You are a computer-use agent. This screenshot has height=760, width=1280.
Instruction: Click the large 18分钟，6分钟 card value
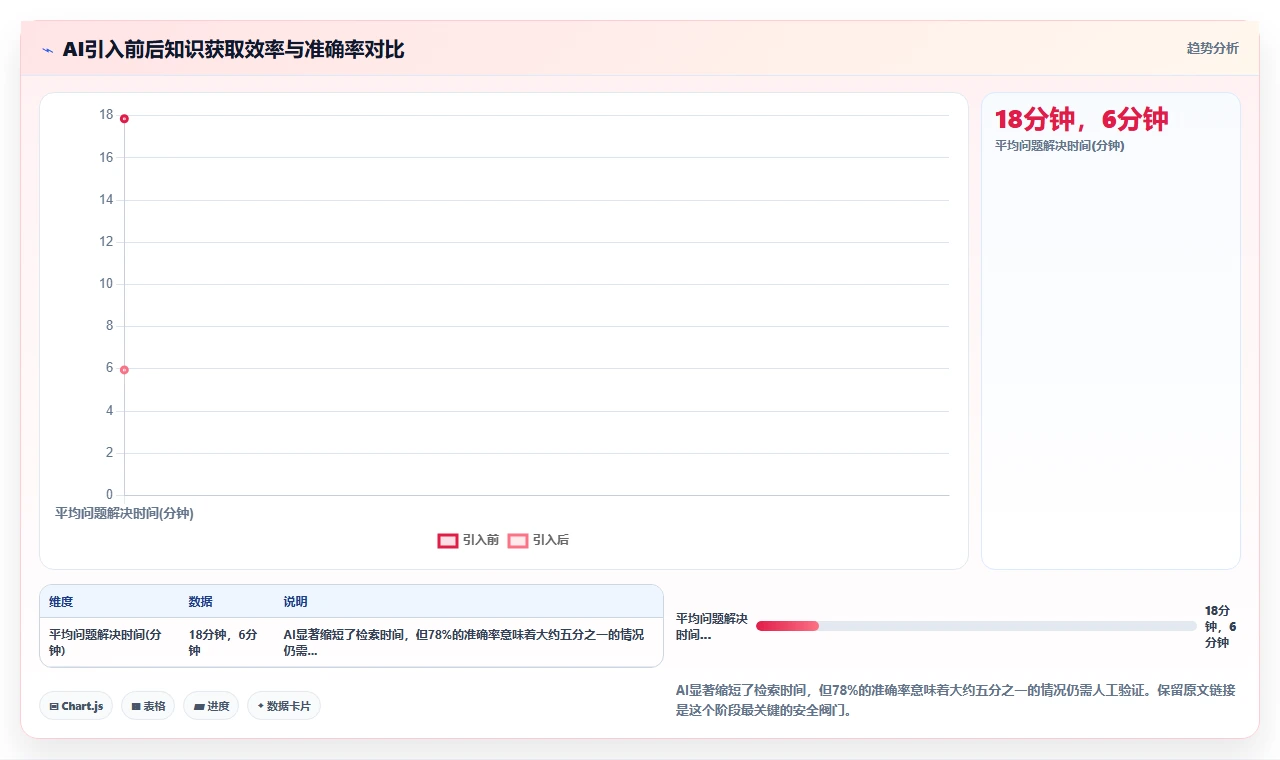[x=1081, y=120]
